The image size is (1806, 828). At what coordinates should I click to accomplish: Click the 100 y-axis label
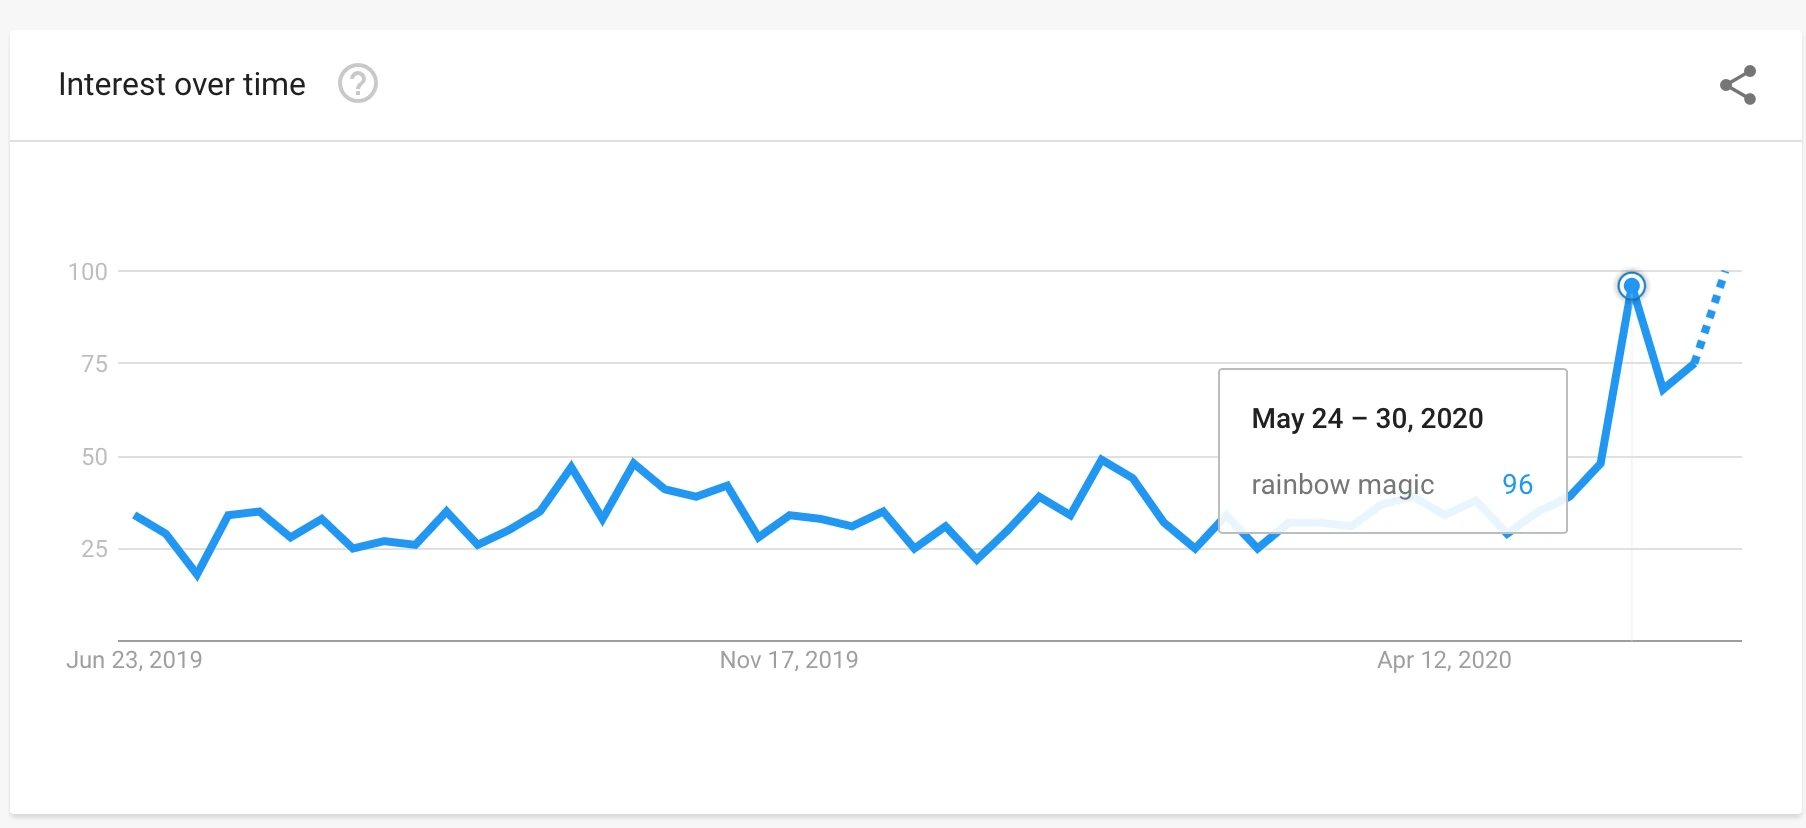tap(87, 271)
